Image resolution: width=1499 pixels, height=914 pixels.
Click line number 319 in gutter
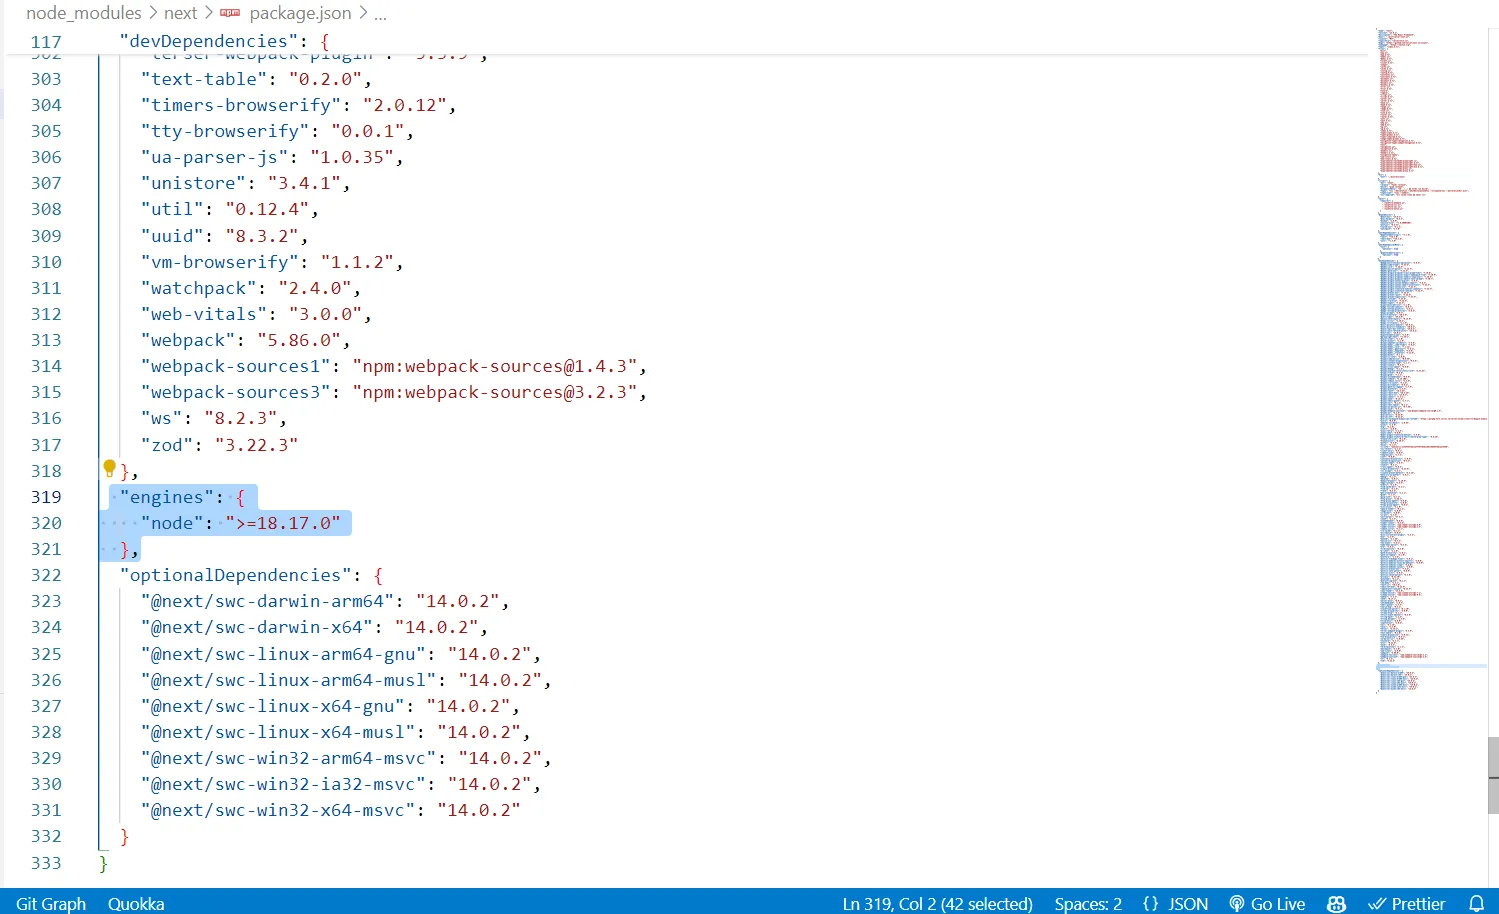coord(46,497)
